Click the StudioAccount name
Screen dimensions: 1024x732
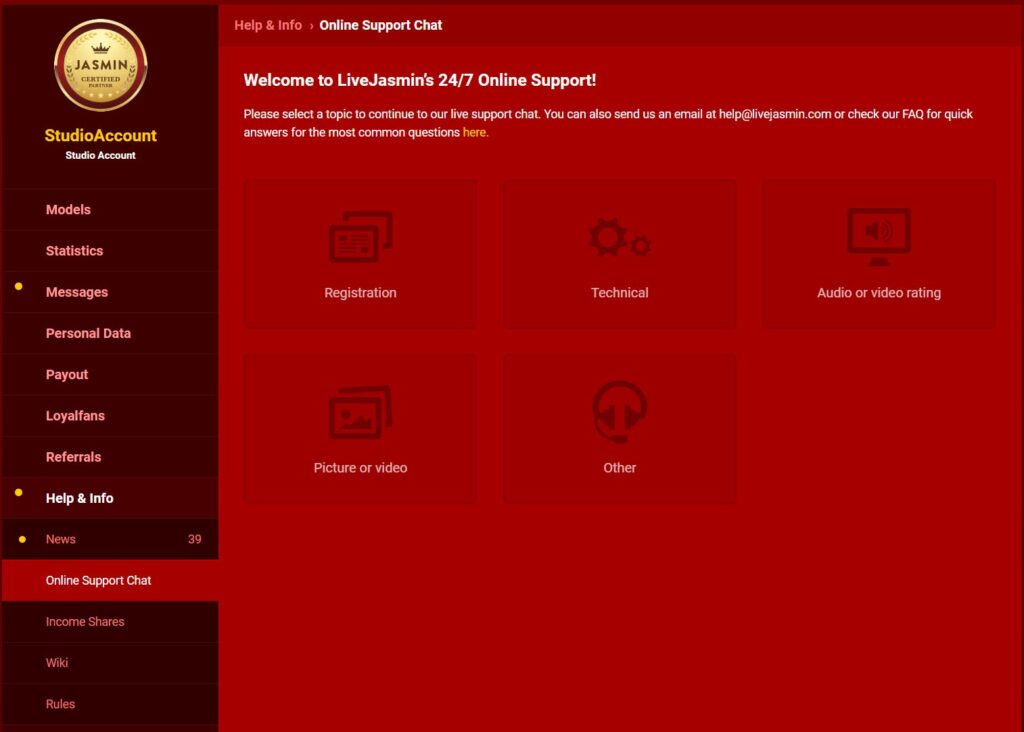point(101,135)
